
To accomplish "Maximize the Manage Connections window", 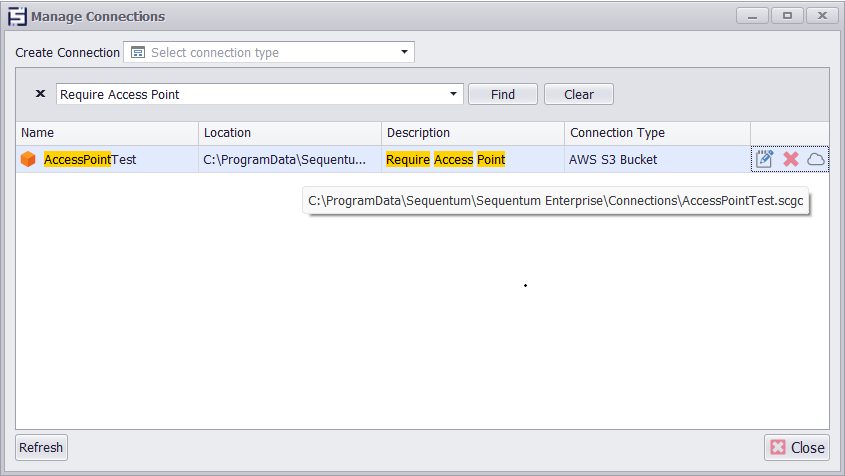I will pos(787,16).
